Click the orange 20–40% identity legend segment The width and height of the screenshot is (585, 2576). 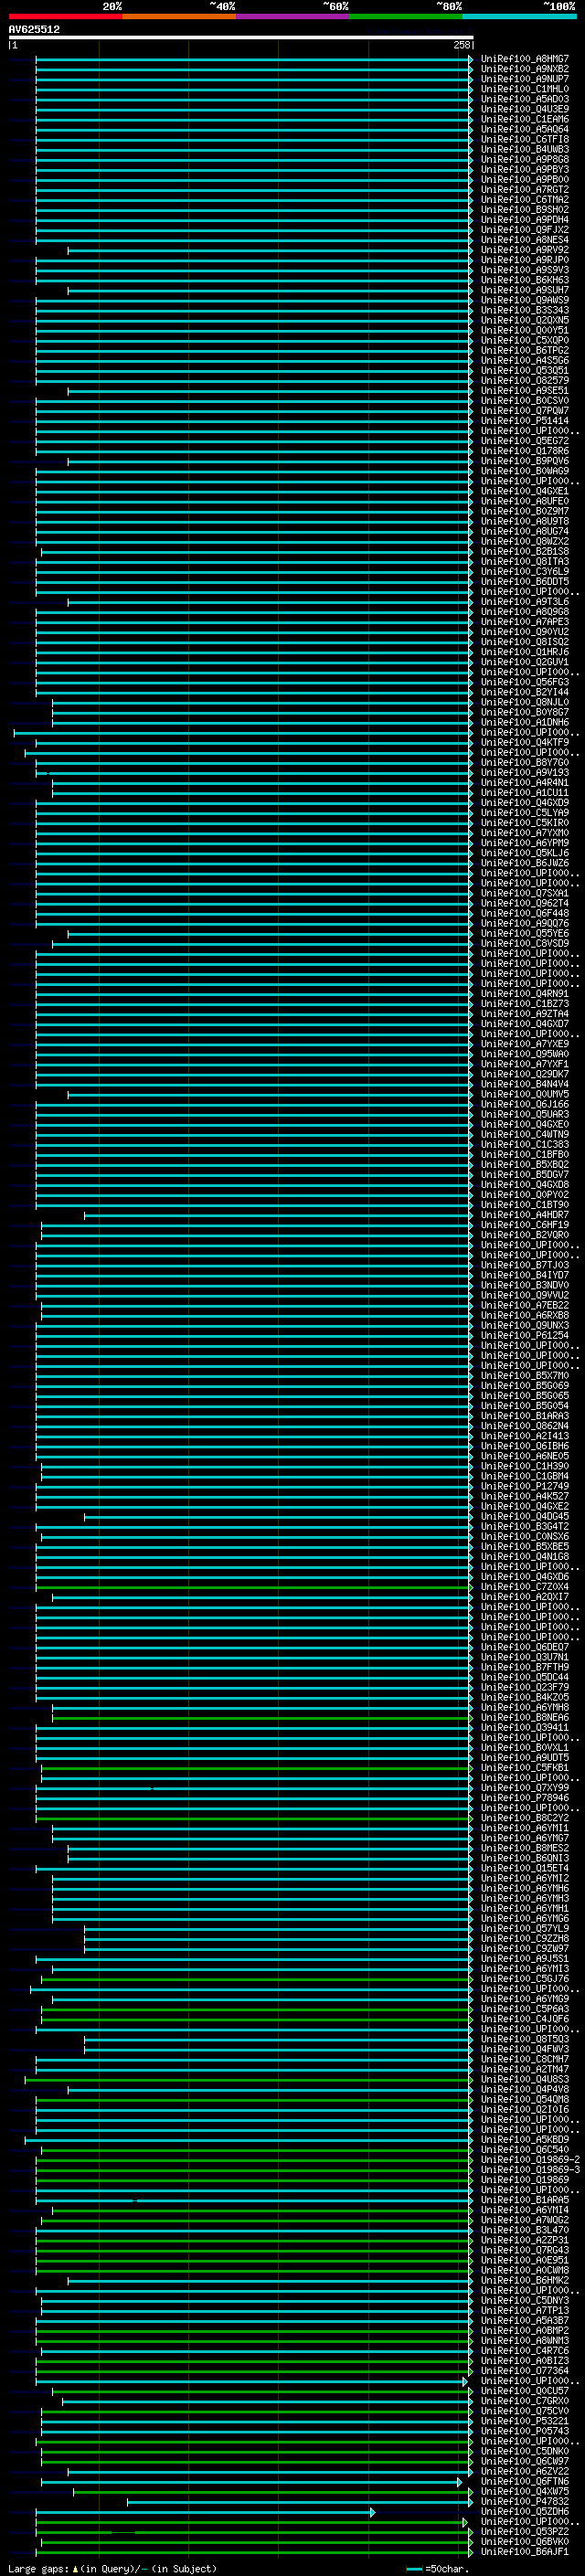[179, 16]
